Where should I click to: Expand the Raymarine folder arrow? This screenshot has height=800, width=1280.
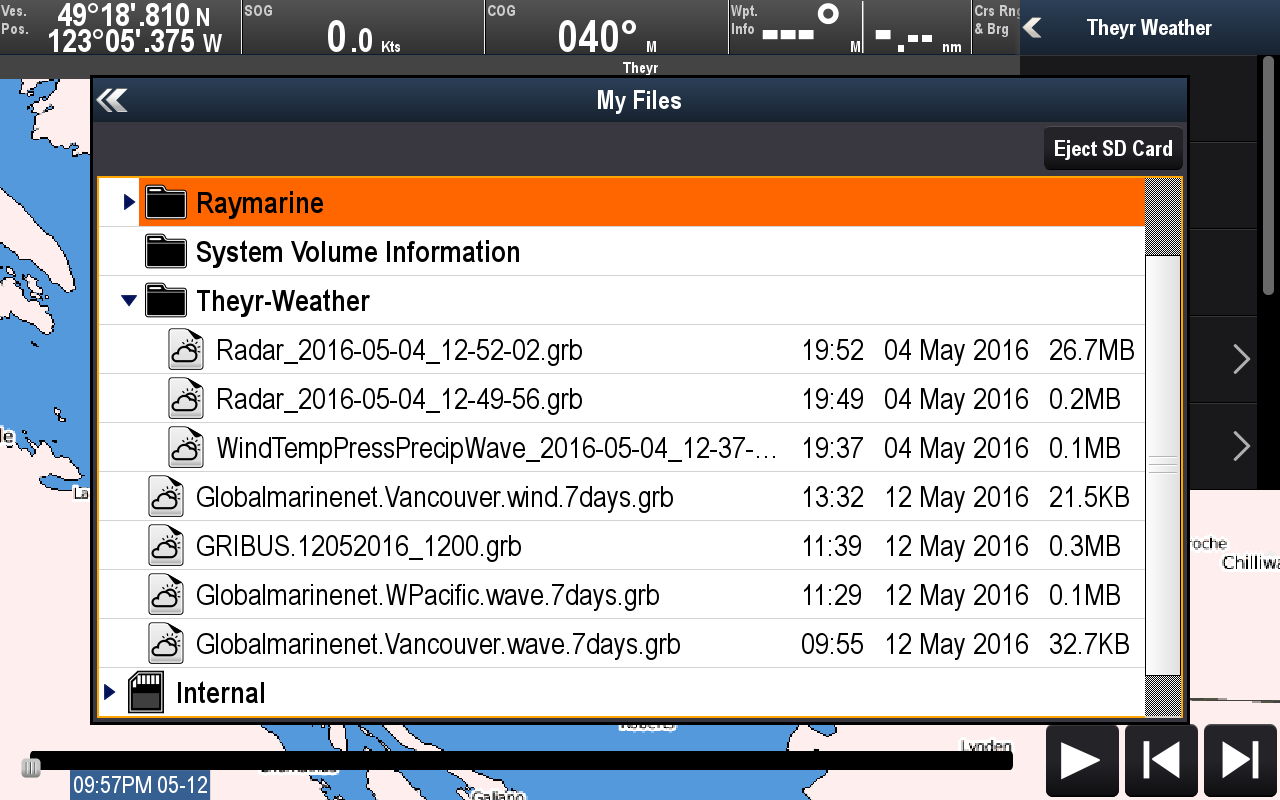coord(128,202)
